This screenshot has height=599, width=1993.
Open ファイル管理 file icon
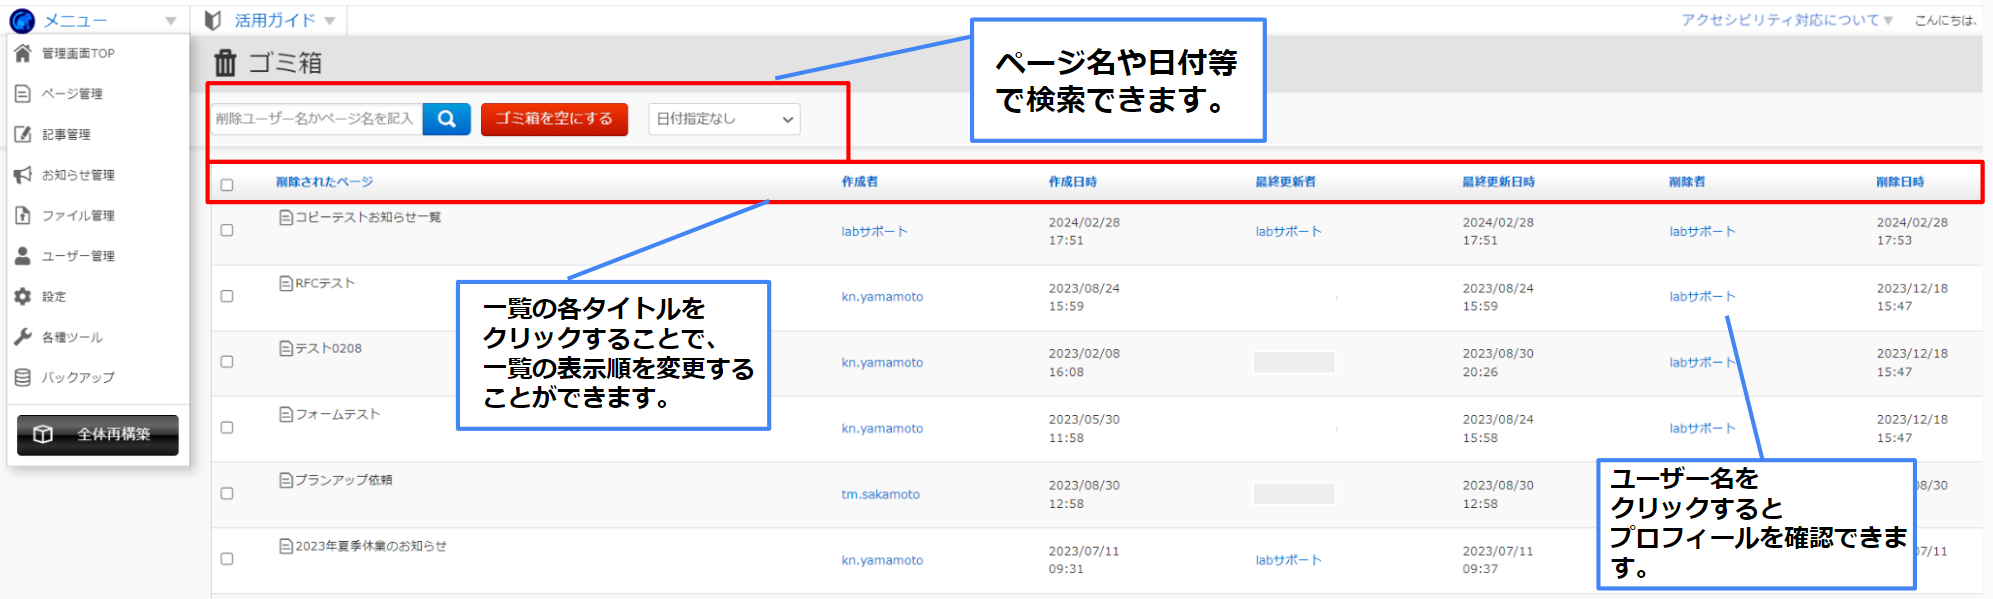click(x=22, y=215)
